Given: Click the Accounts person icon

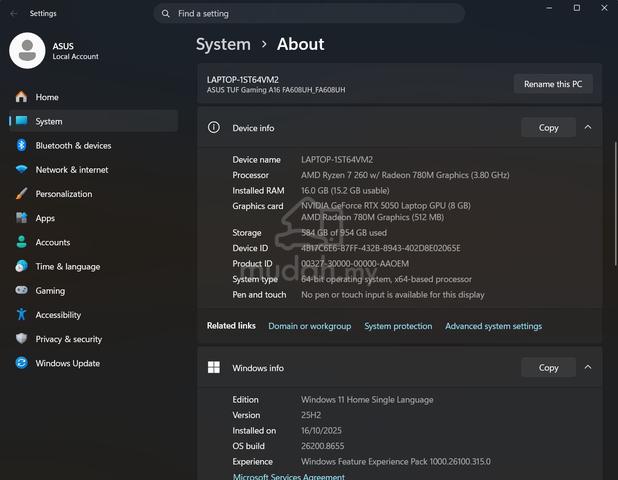Looking at the screenshot, I should pos(21,242).
